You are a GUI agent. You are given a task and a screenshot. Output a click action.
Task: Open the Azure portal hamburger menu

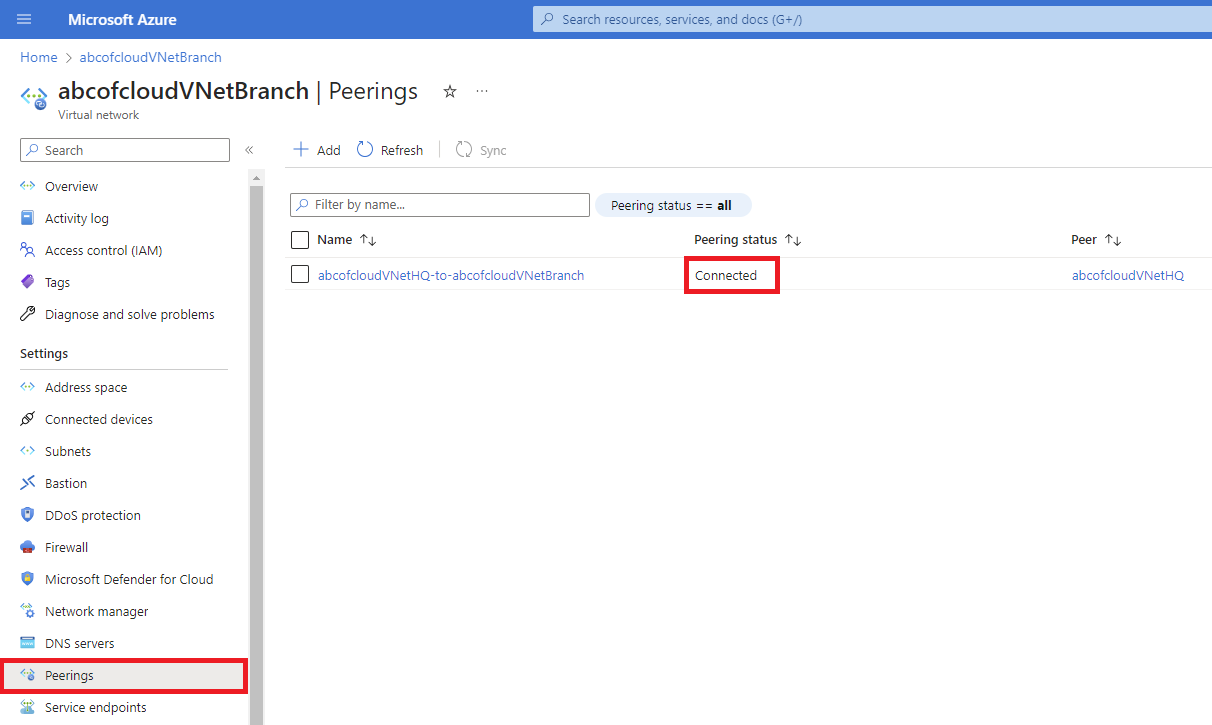[23, 18]
